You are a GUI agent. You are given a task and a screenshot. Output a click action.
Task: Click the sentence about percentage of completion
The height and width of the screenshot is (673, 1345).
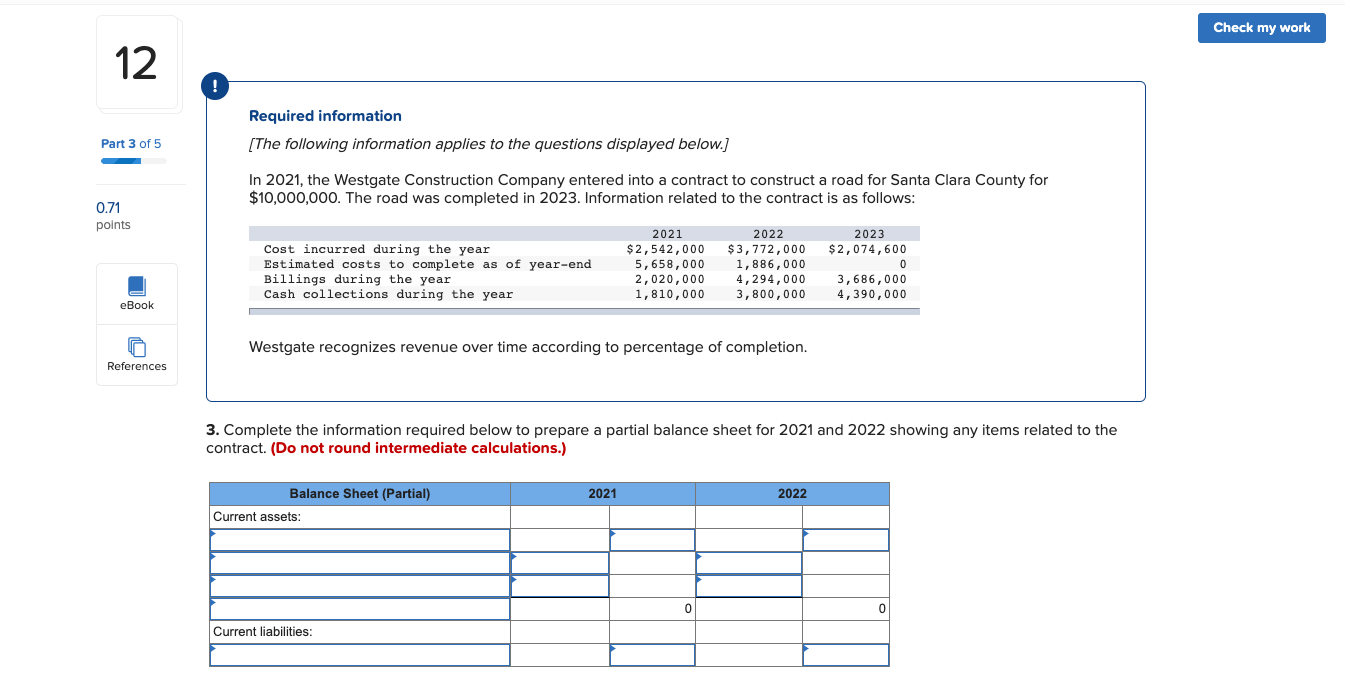point(528,347)
